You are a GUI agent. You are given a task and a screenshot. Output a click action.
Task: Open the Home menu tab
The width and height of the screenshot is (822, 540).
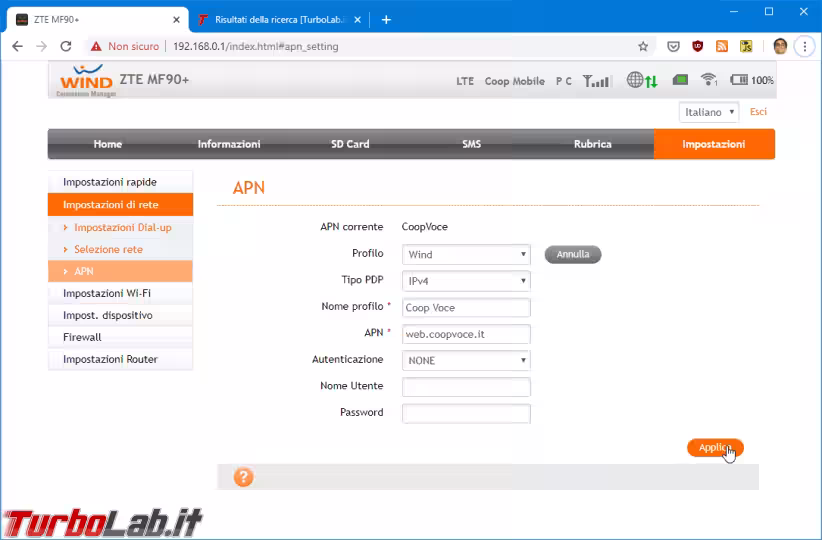(x=107, y=144)
